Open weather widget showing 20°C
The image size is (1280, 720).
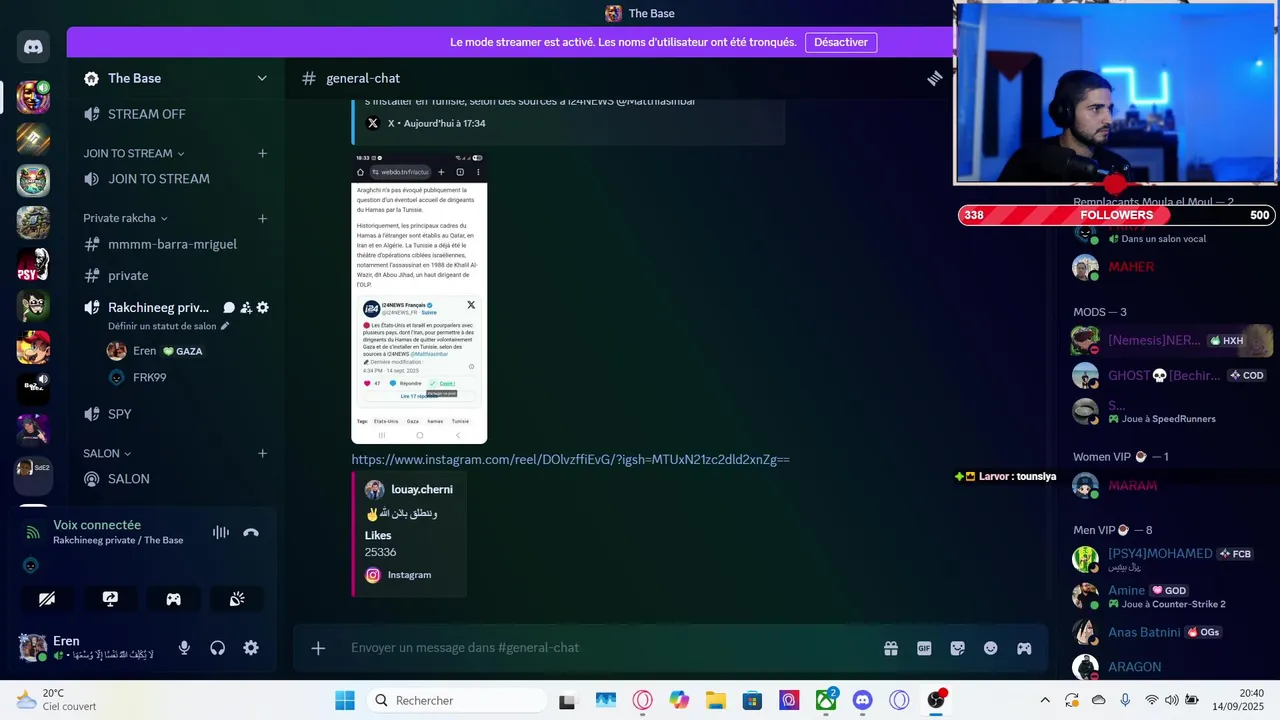(56, 700)
